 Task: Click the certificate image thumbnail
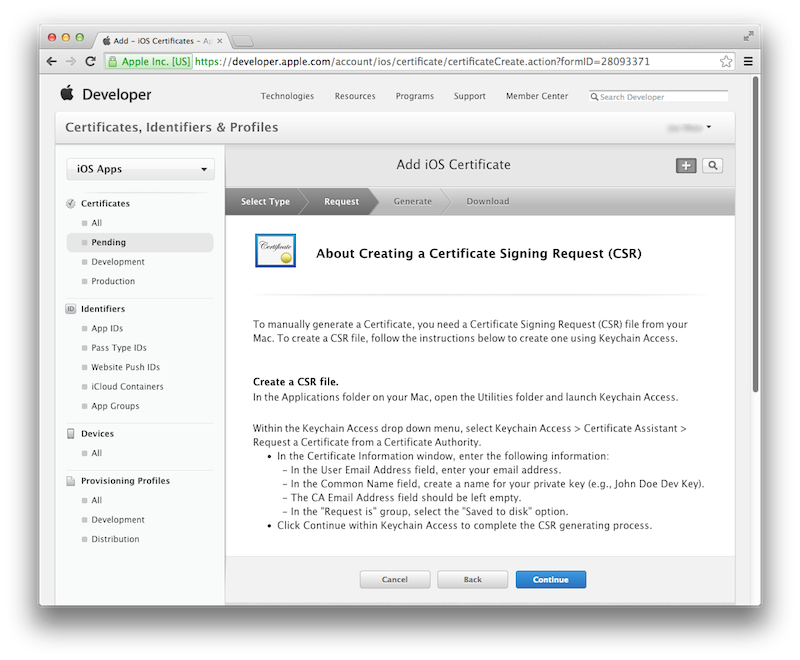coord(276,250)
